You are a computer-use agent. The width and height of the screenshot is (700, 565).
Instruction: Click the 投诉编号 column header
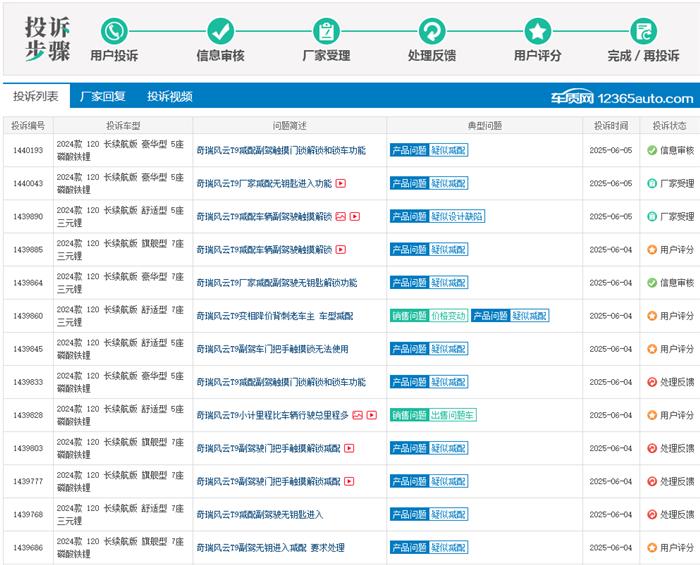click(28, 126)
